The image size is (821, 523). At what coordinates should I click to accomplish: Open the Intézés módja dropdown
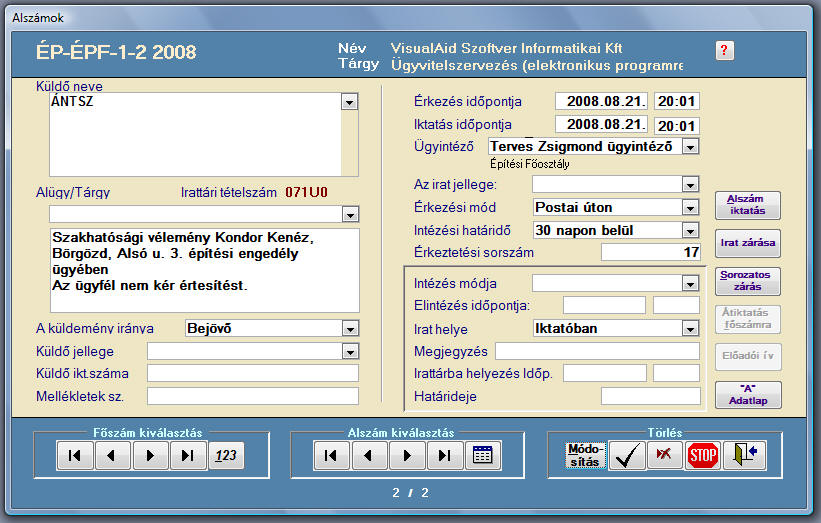691,284
